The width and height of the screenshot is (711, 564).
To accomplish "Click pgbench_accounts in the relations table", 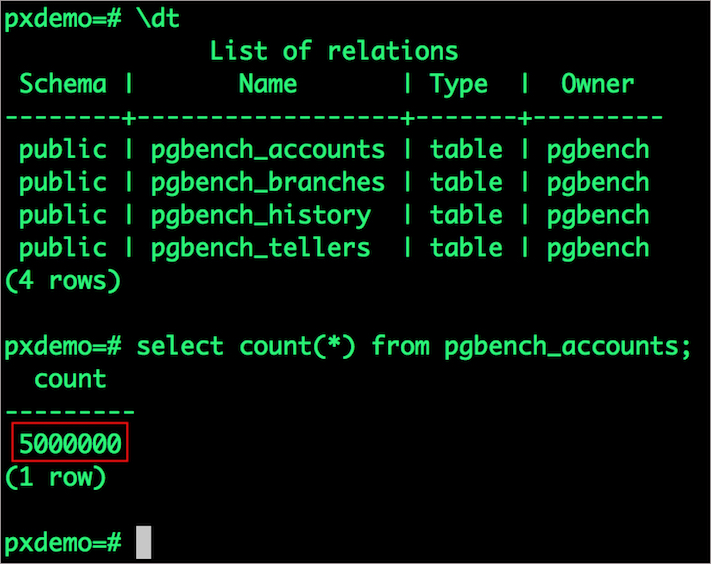I will (x=268, y=150).
